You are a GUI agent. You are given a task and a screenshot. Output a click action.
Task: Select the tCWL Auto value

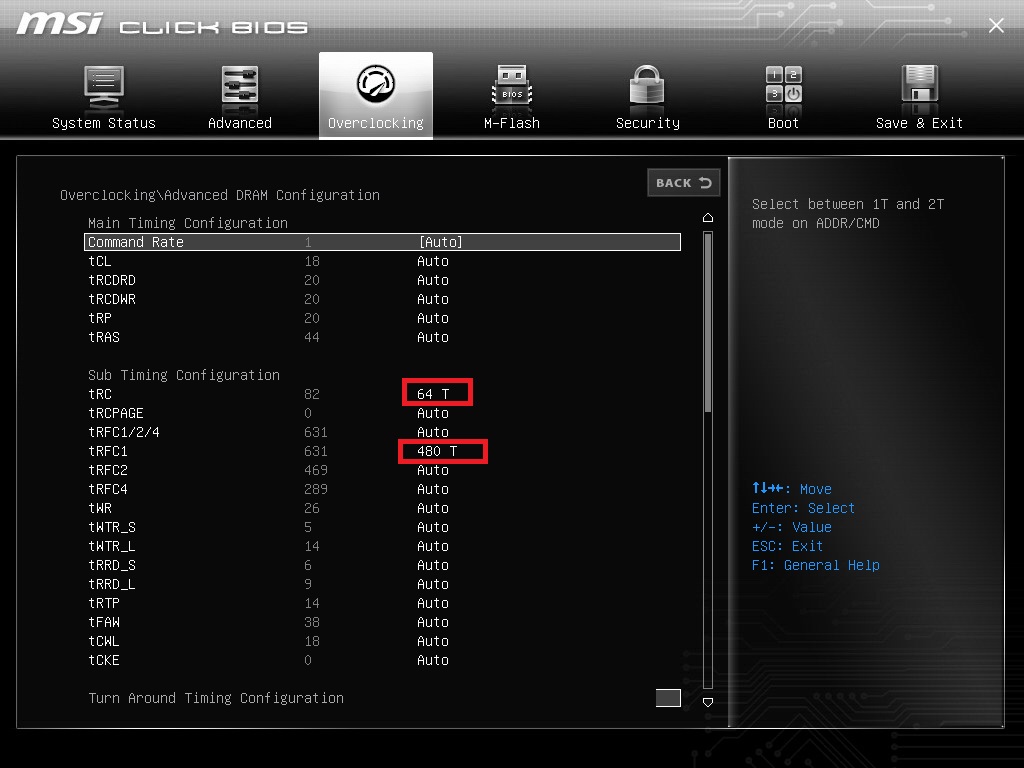pyautogui.click(x=433, y=641)
